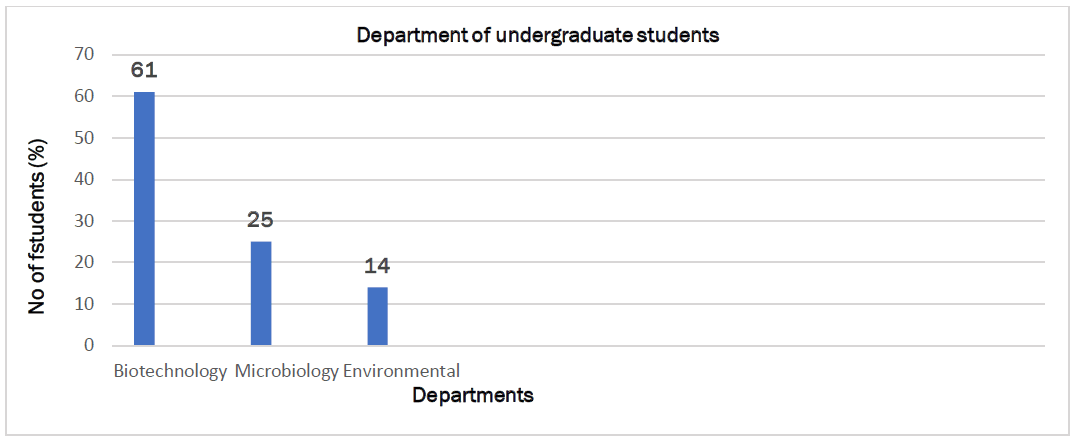Image resolution: width=1078 pixels, height=442 pixels.
Task: Select the Microbiology blue bar
Action: click(261, 293)
